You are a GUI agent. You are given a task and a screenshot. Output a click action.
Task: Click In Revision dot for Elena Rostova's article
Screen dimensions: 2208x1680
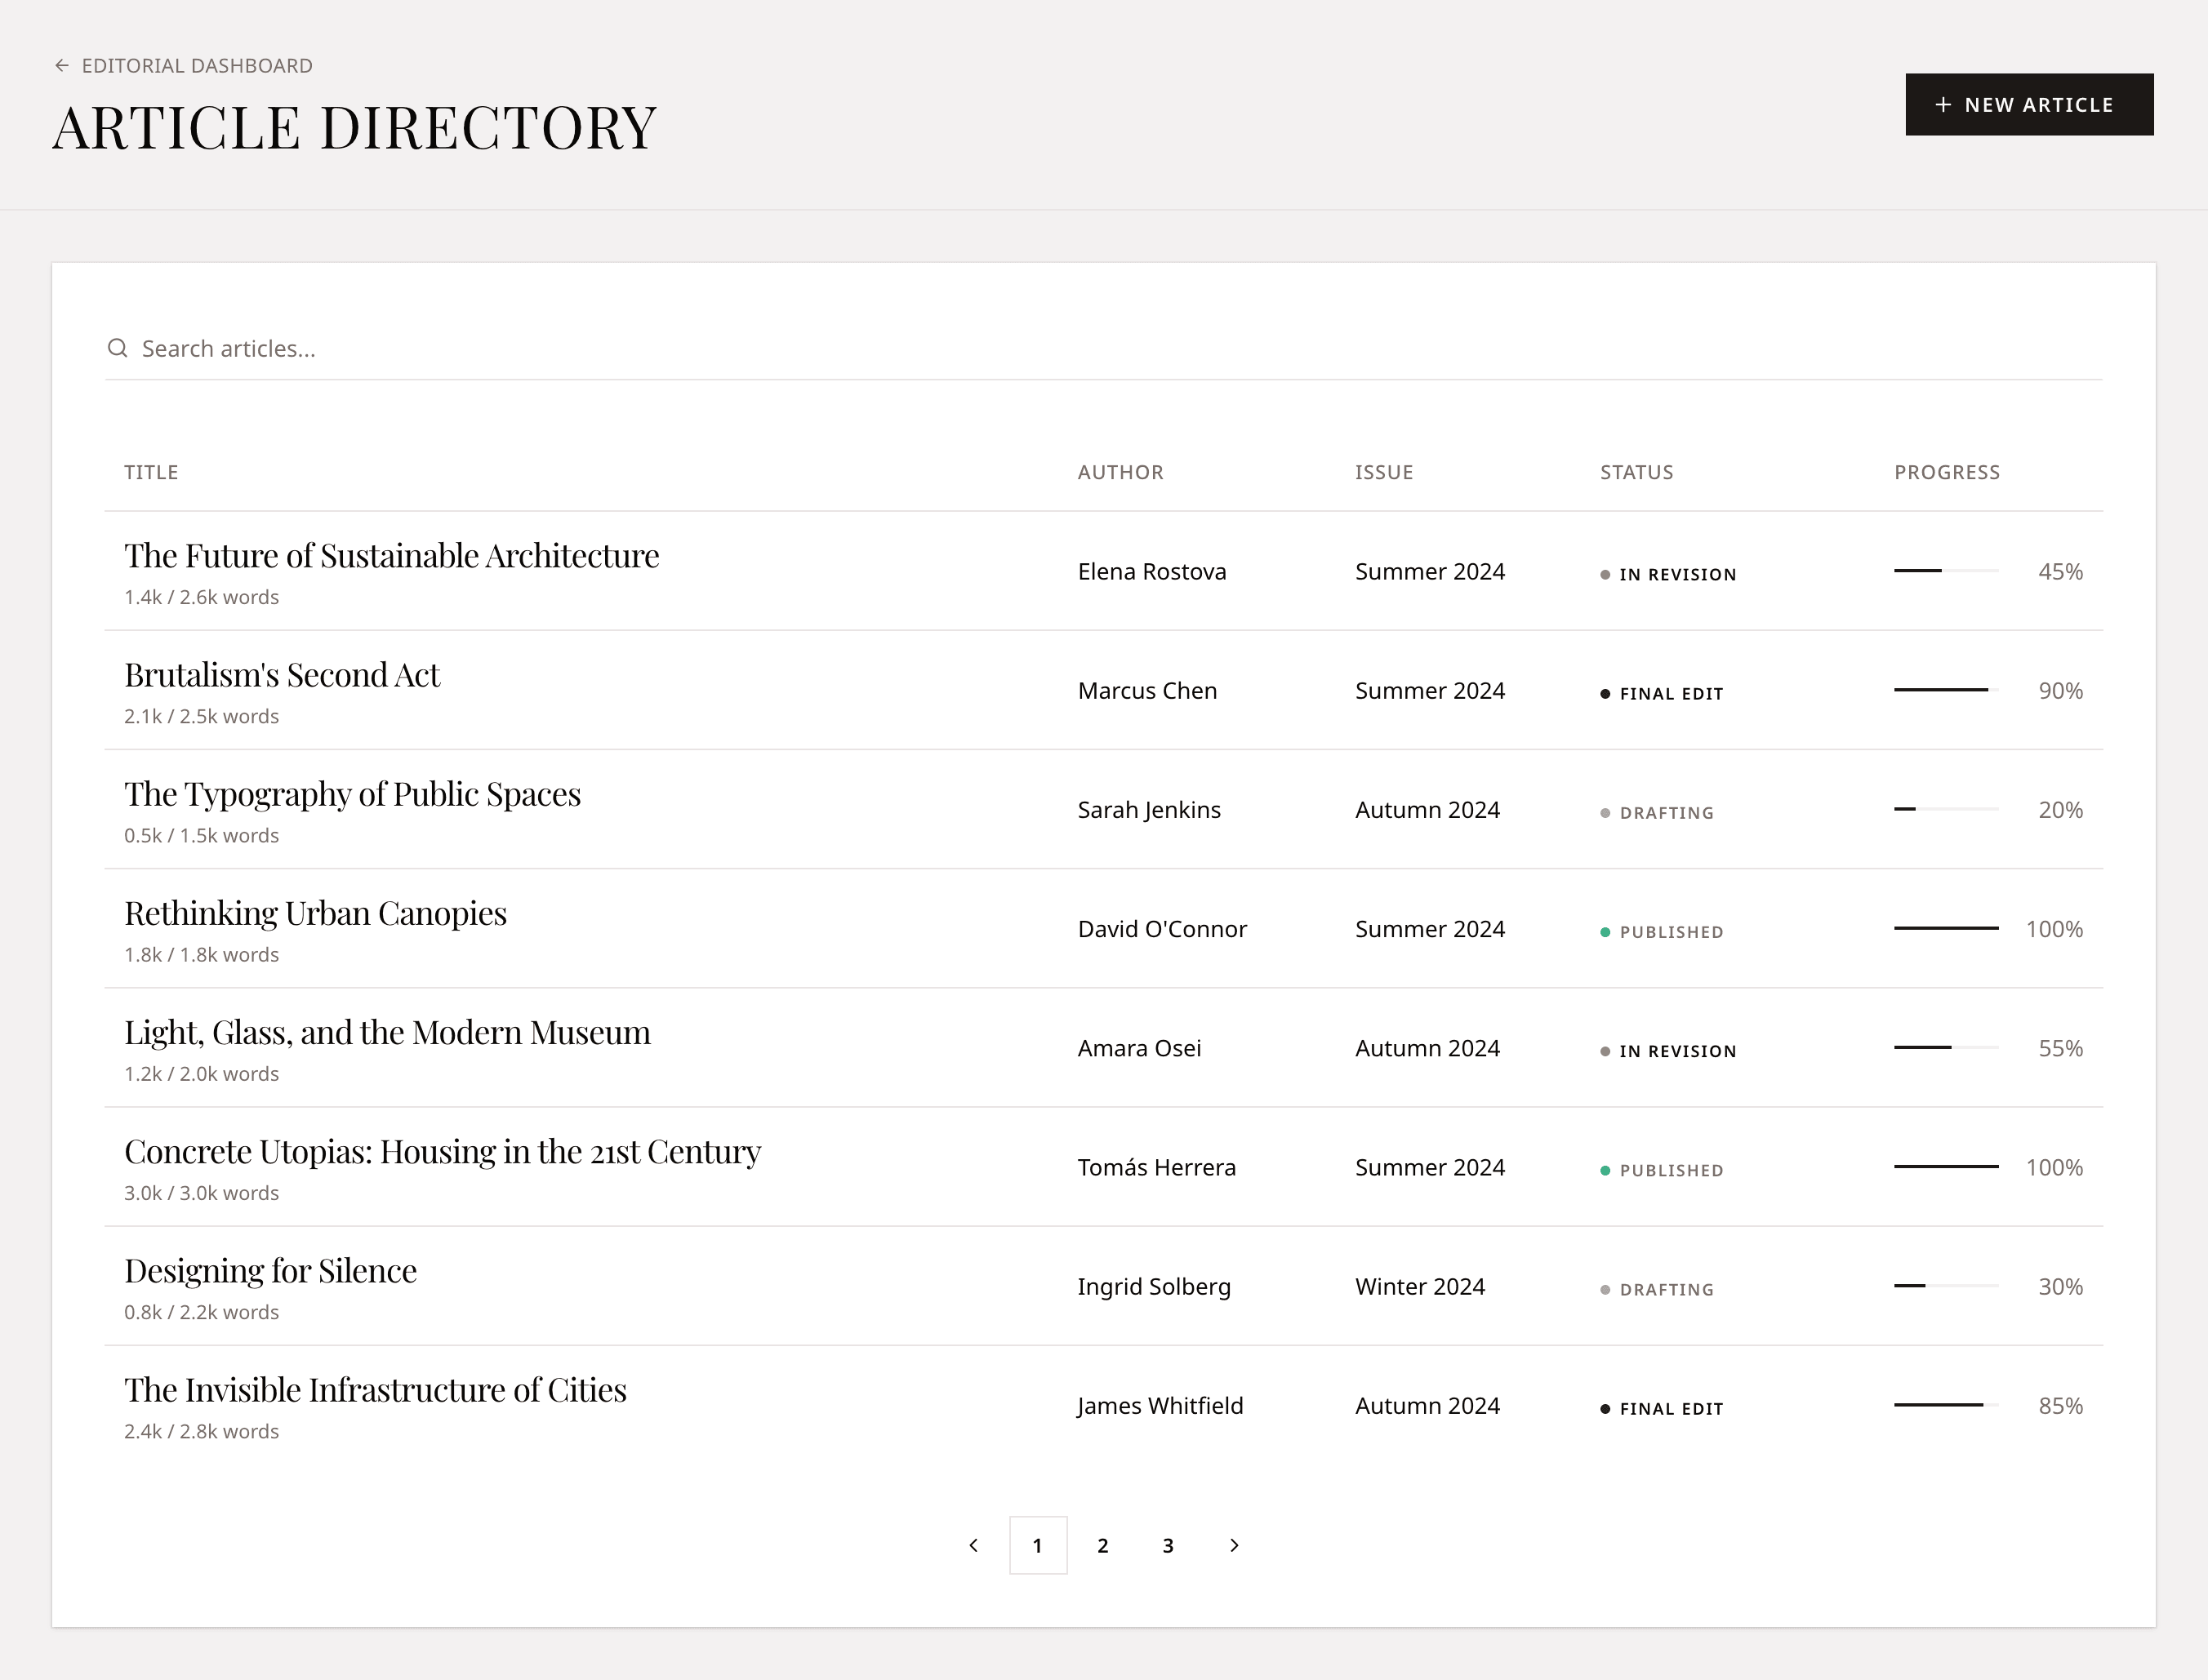[1605, 575]
